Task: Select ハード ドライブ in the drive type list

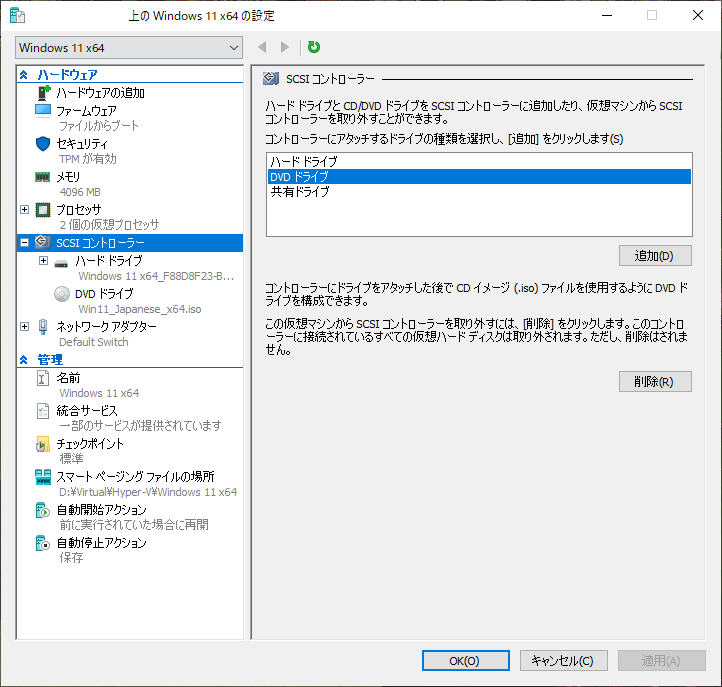Action: (479, 162)
